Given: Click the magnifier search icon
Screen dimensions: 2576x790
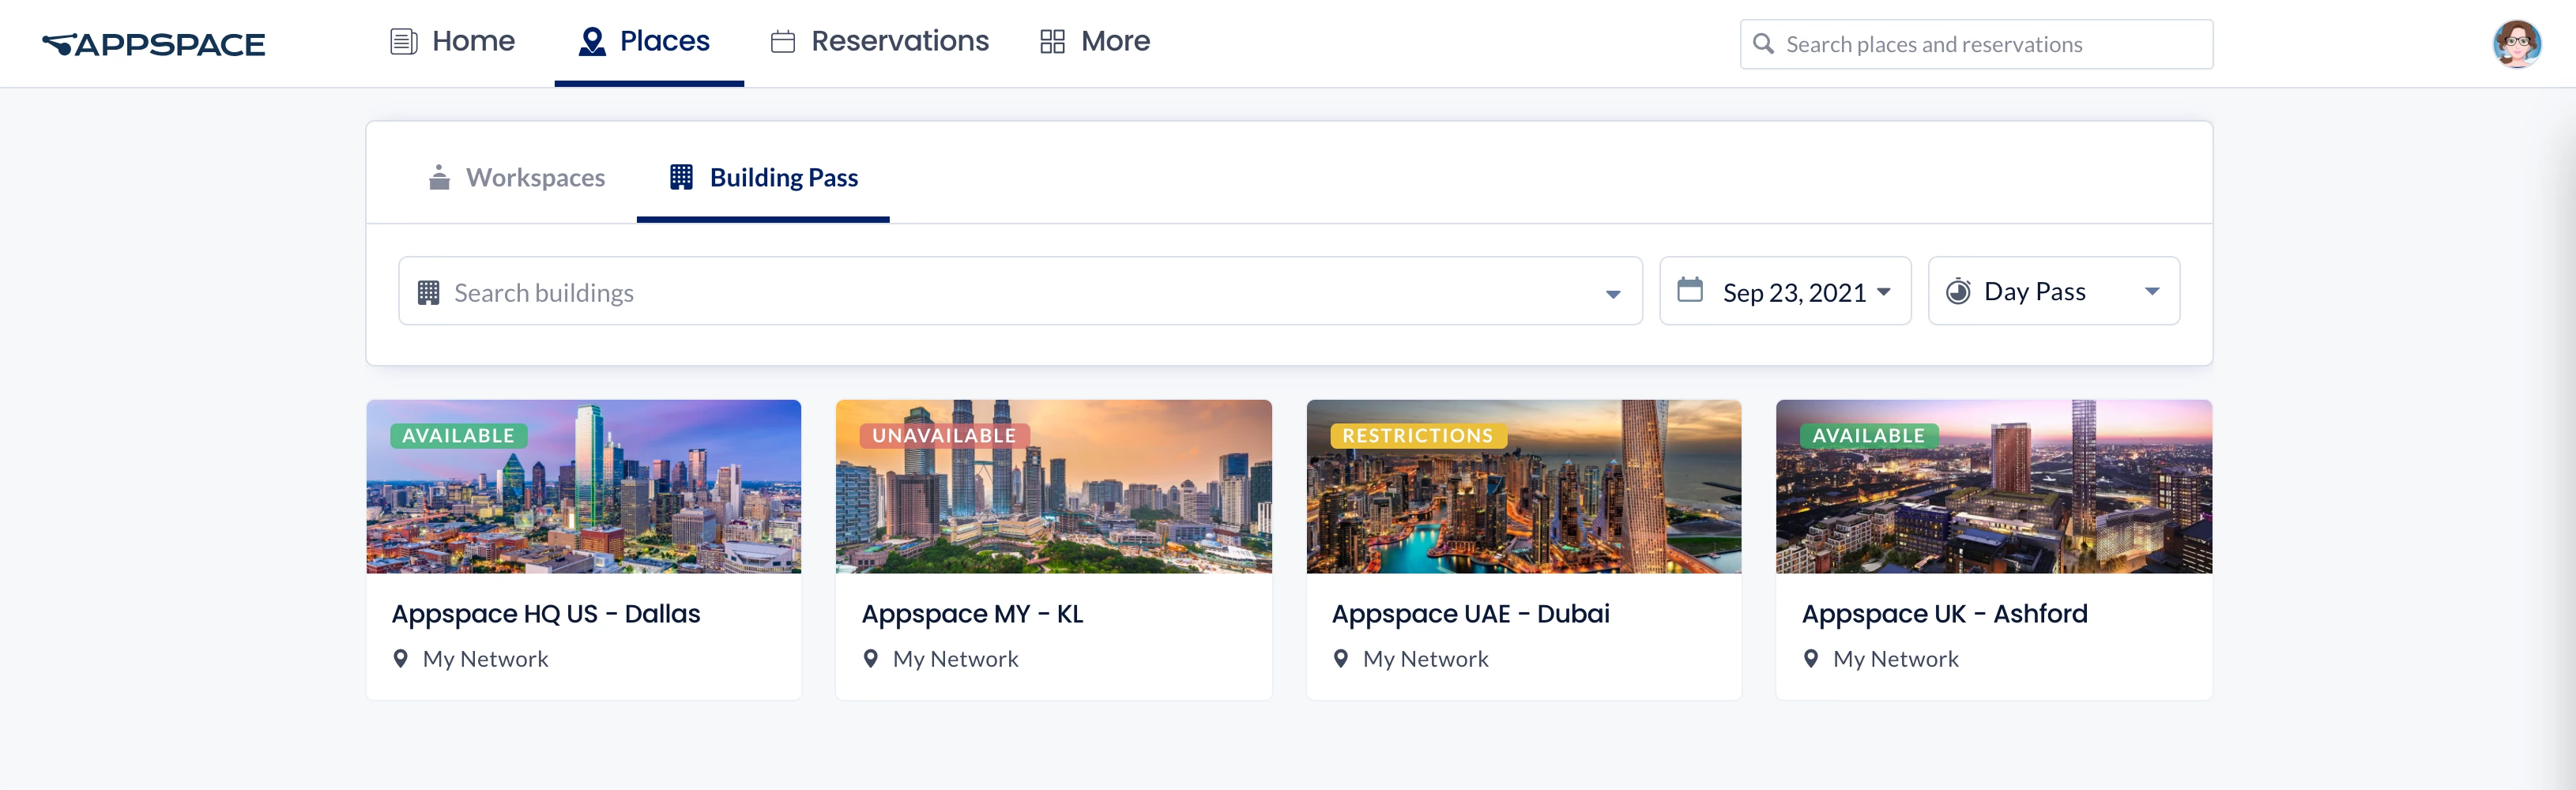Looking at the screenshot, I should click(1764, 44).
